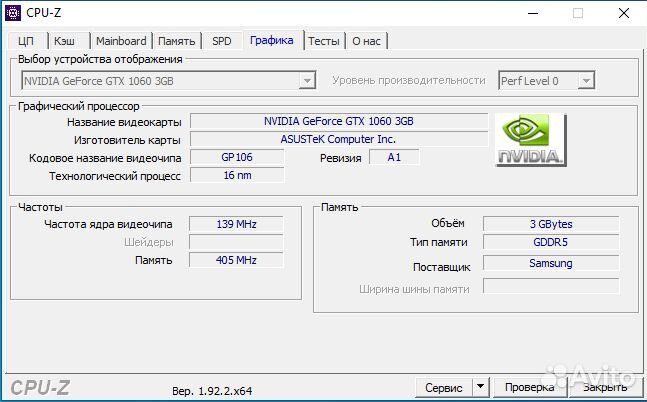Click the Кодовое название видеочипа label
647x402 pixels.
[105, 158]
